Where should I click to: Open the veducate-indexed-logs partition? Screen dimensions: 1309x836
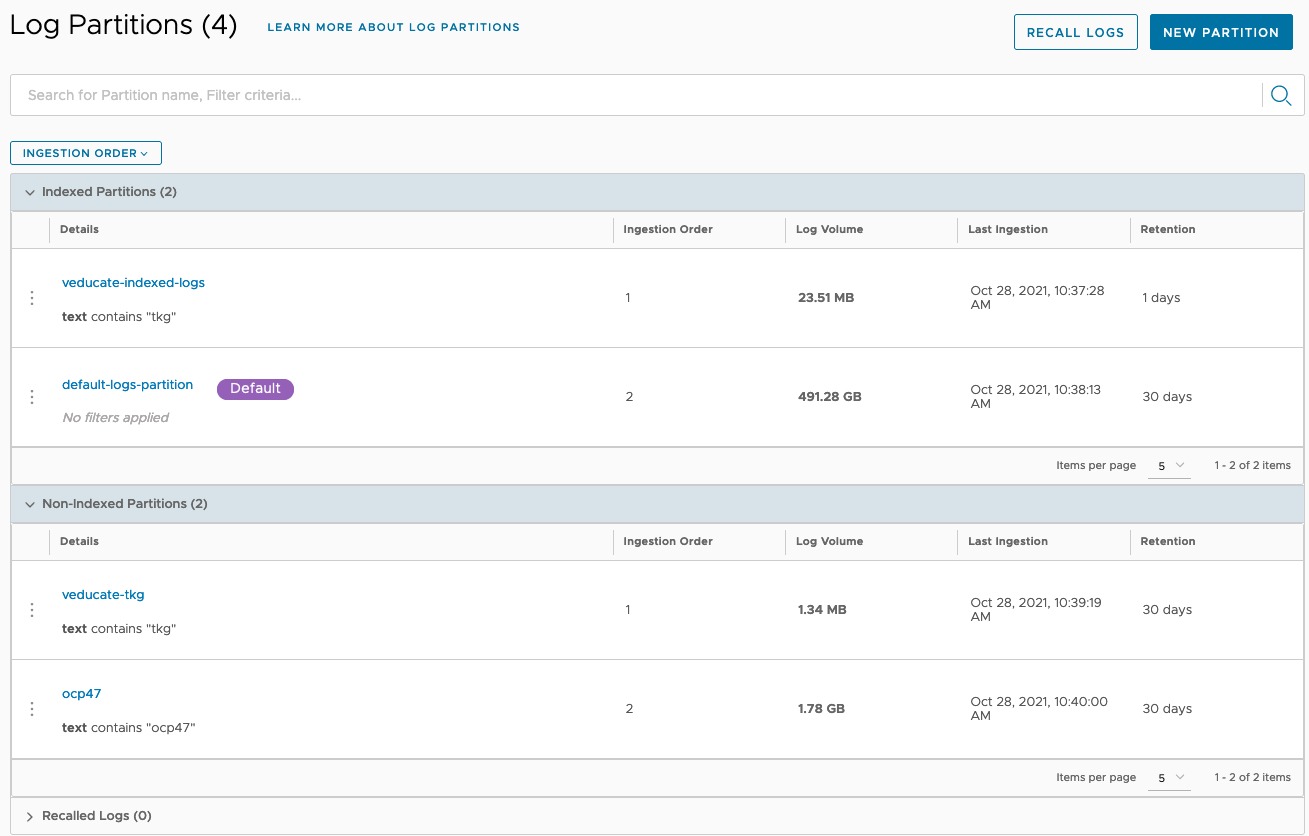tap(133, 283)
